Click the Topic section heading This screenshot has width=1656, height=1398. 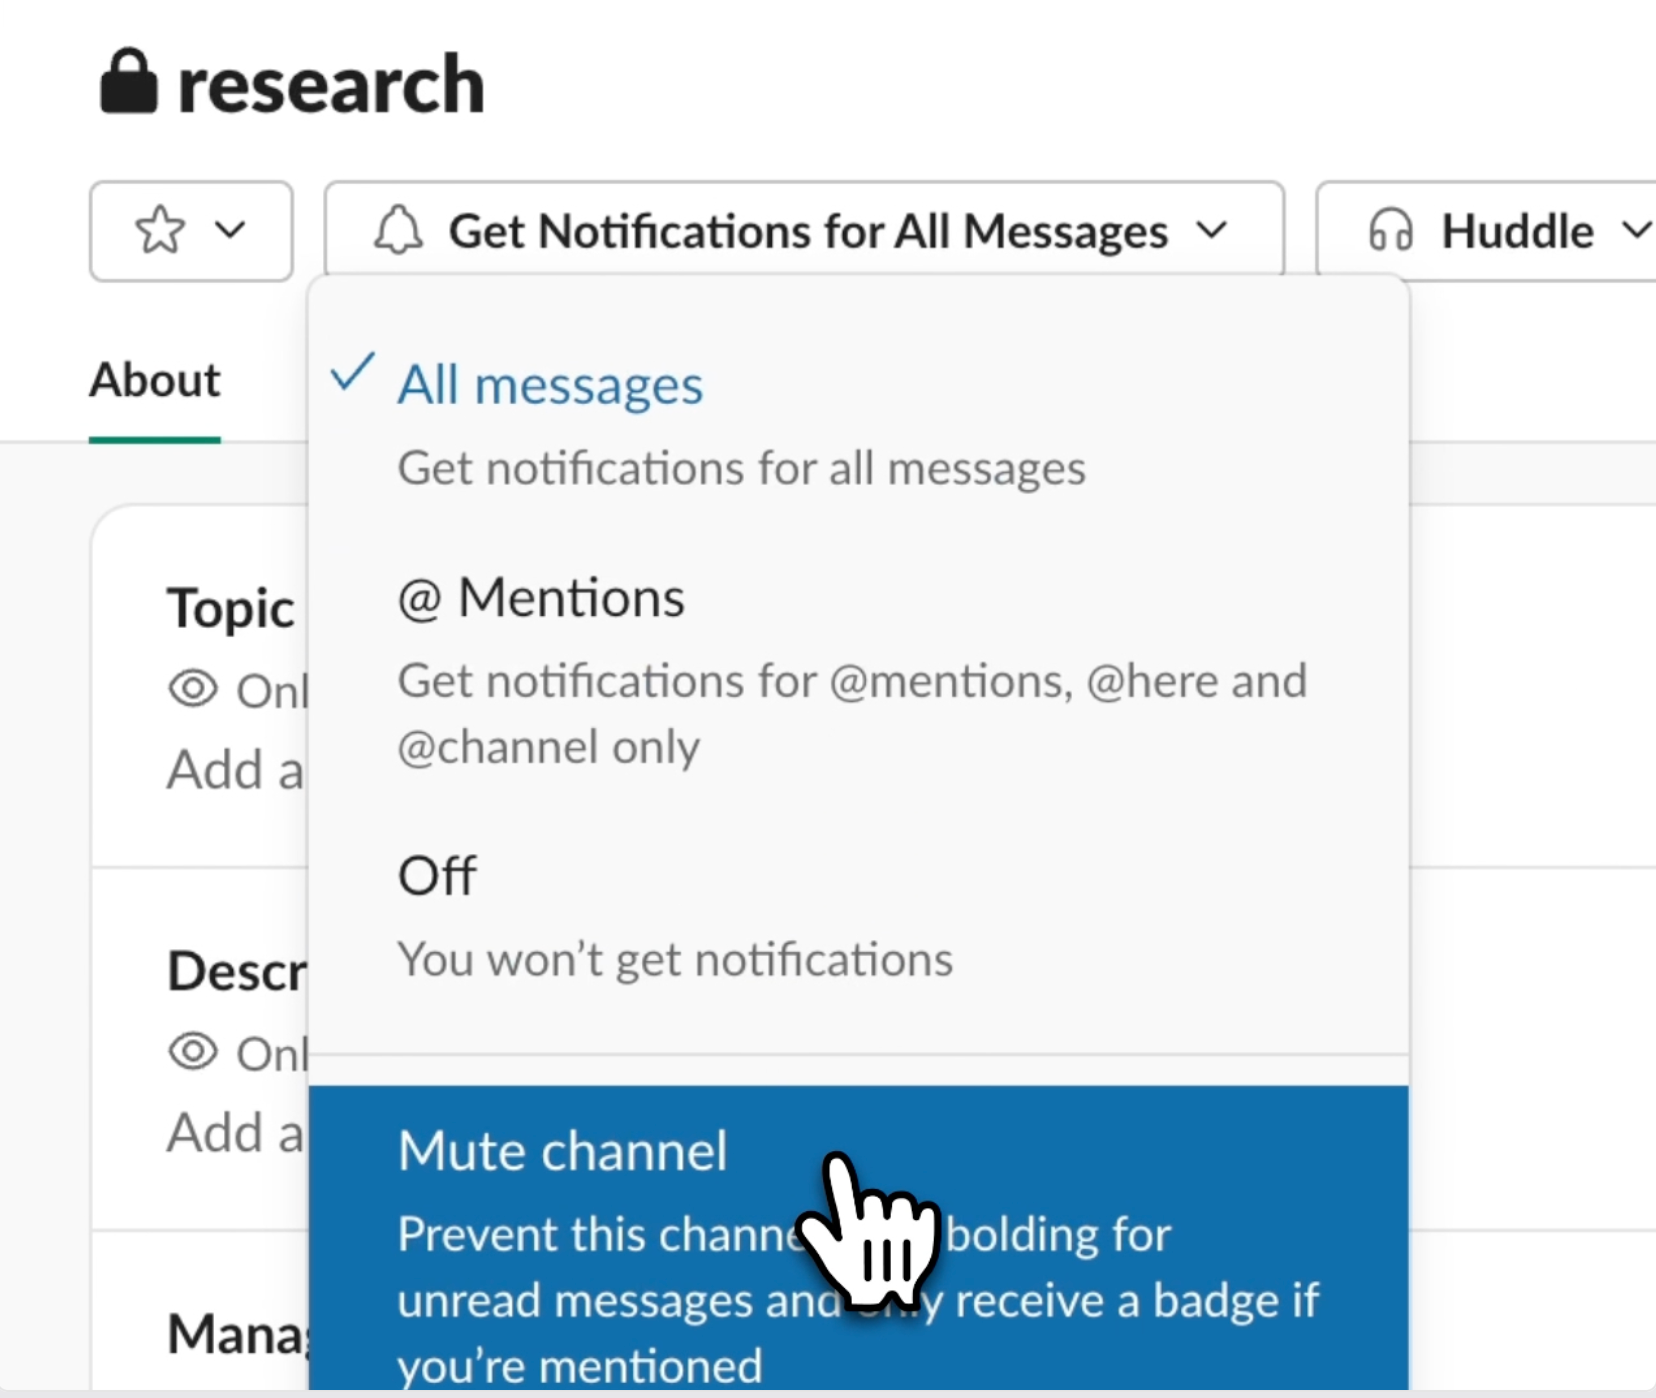point(230,608)
